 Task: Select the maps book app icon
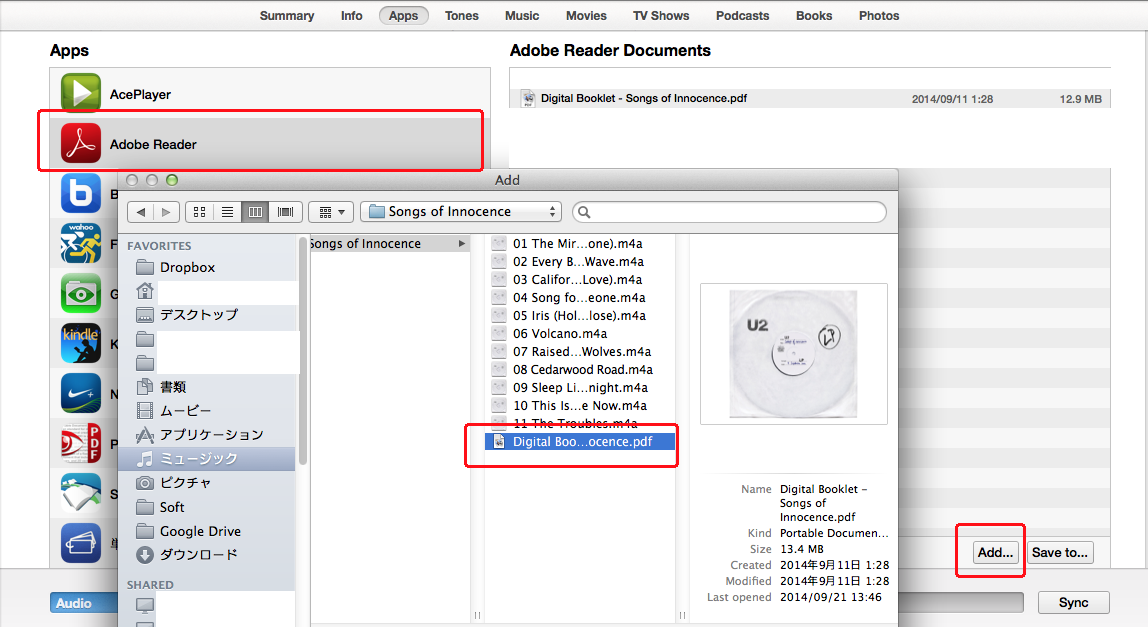pyautogui.click(x=81, y=492)
